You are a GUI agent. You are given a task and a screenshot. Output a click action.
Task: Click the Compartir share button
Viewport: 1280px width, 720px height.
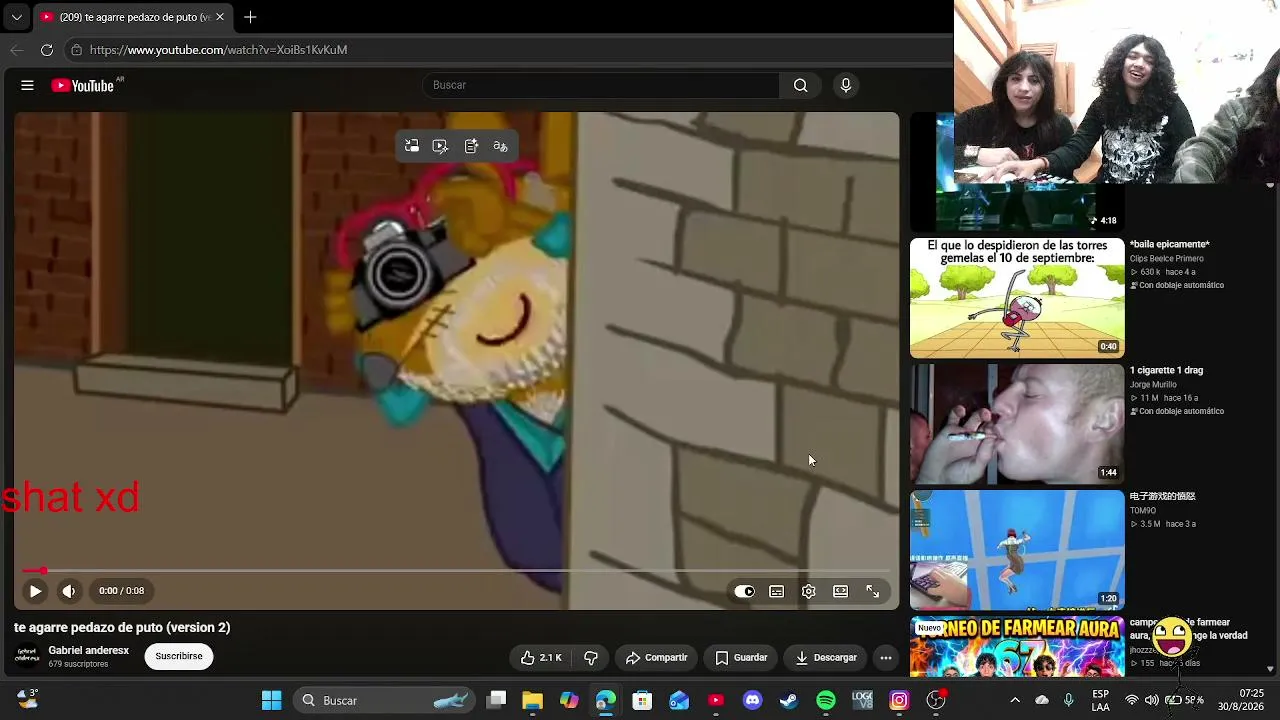(x=656, y=657)
